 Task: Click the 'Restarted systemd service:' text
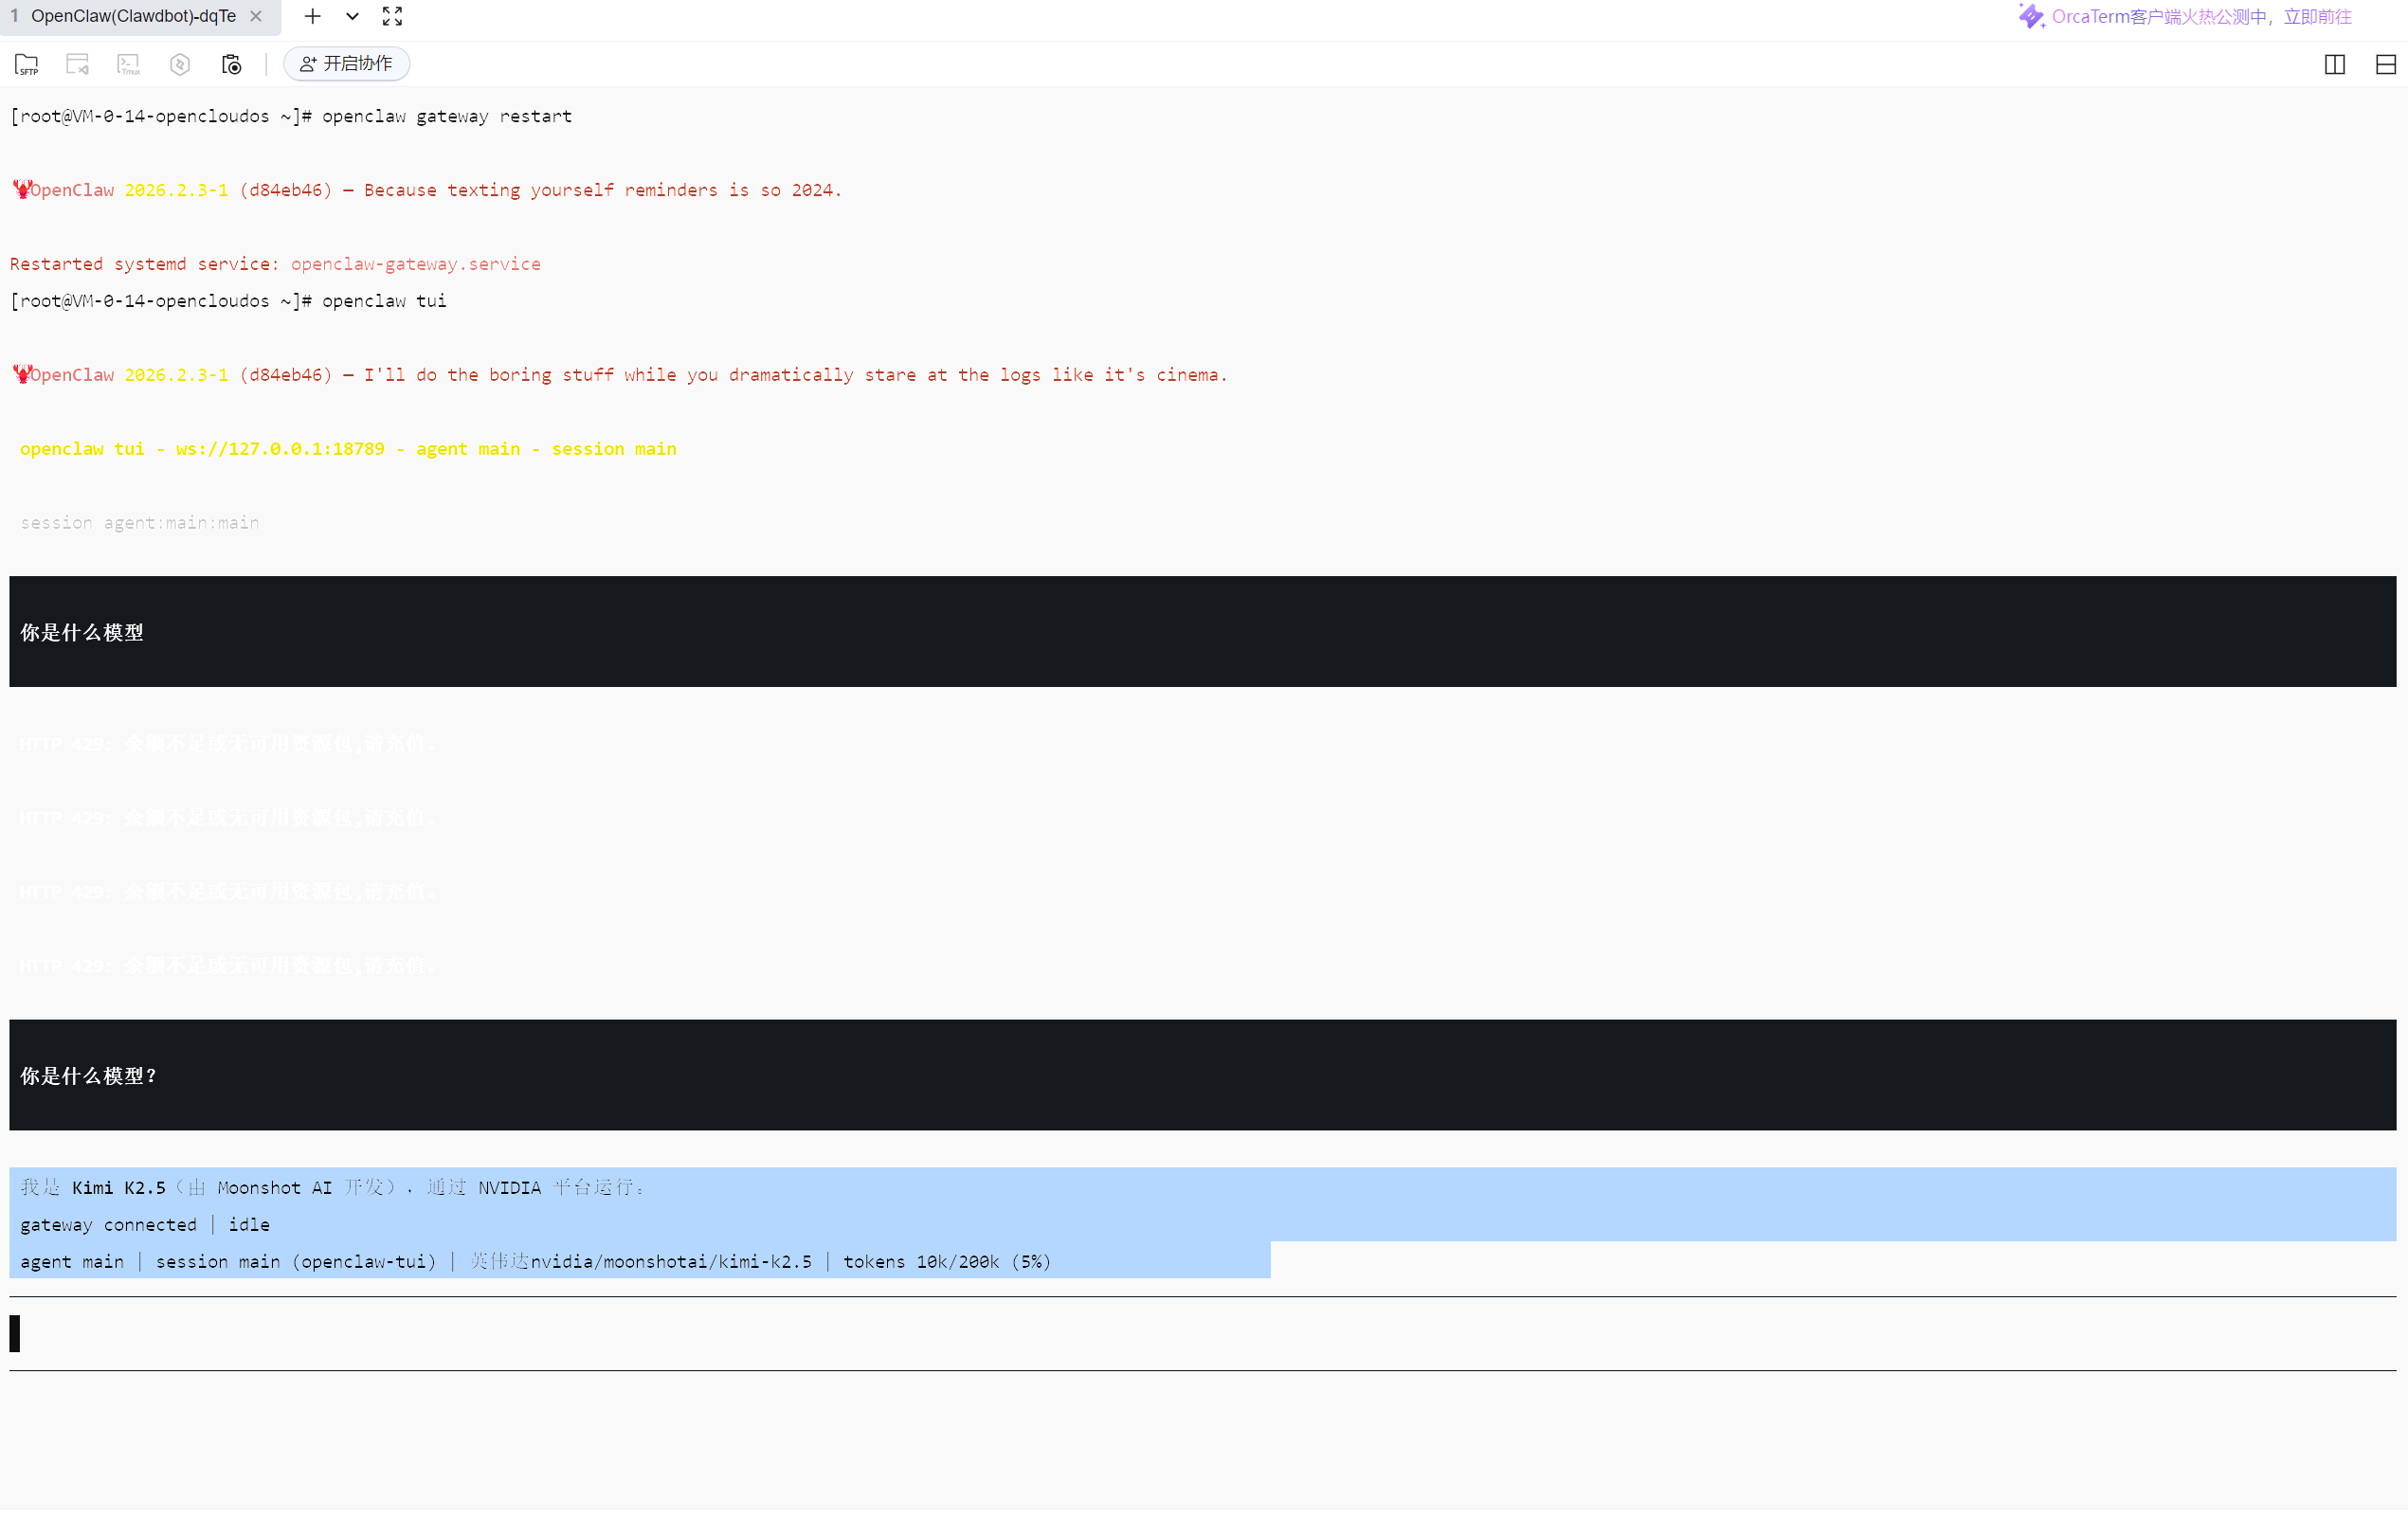coord(145,264)
